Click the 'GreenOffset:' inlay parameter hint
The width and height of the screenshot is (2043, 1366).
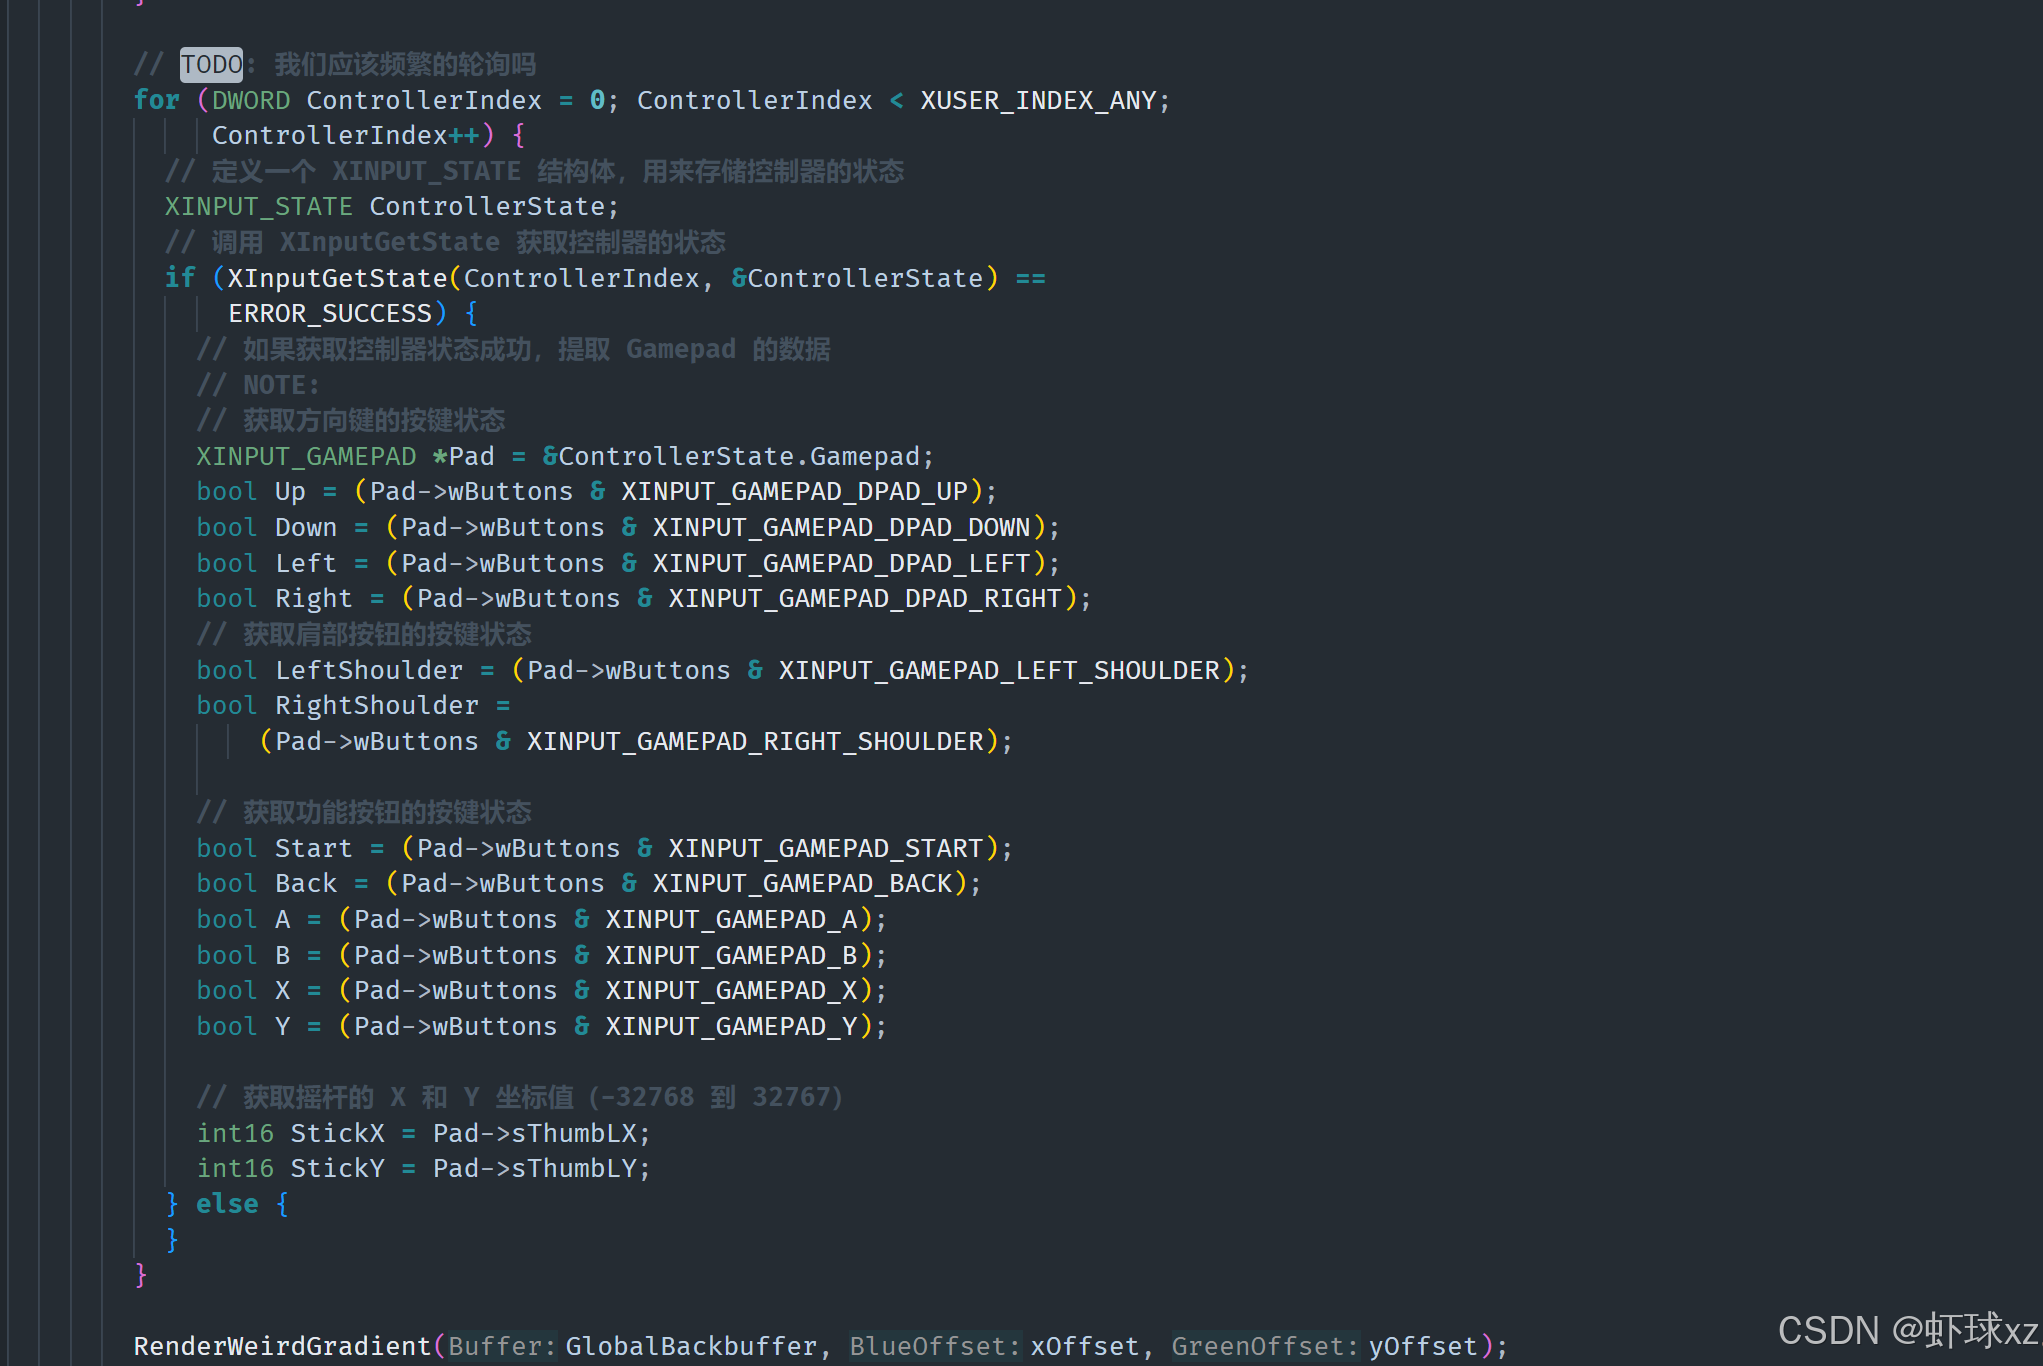(1266, 1346)
